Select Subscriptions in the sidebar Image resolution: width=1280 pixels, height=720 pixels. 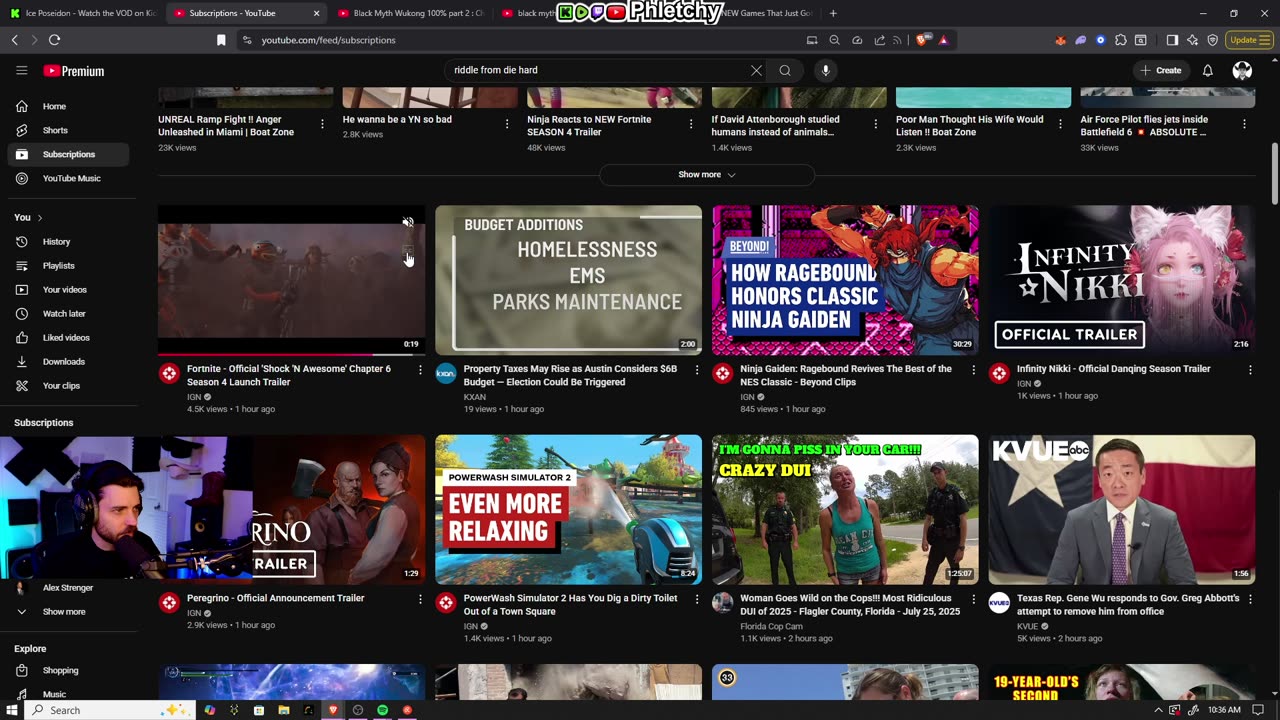point(68,154)
